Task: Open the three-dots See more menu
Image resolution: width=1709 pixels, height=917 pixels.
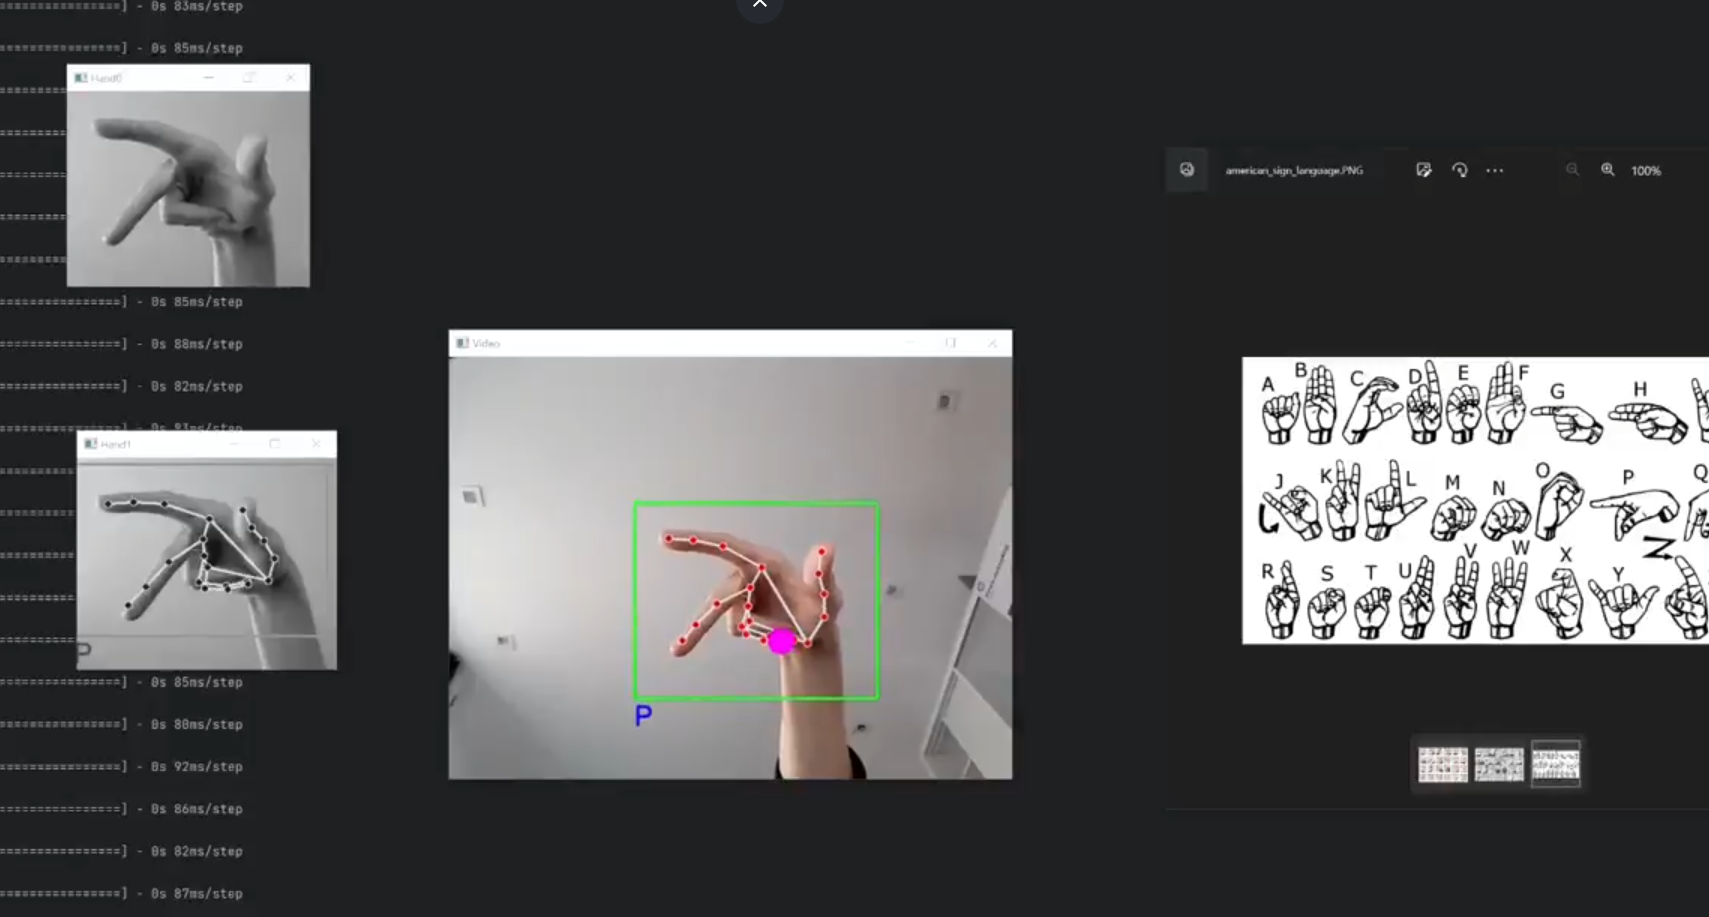Action: click(x=1495, y=170)
